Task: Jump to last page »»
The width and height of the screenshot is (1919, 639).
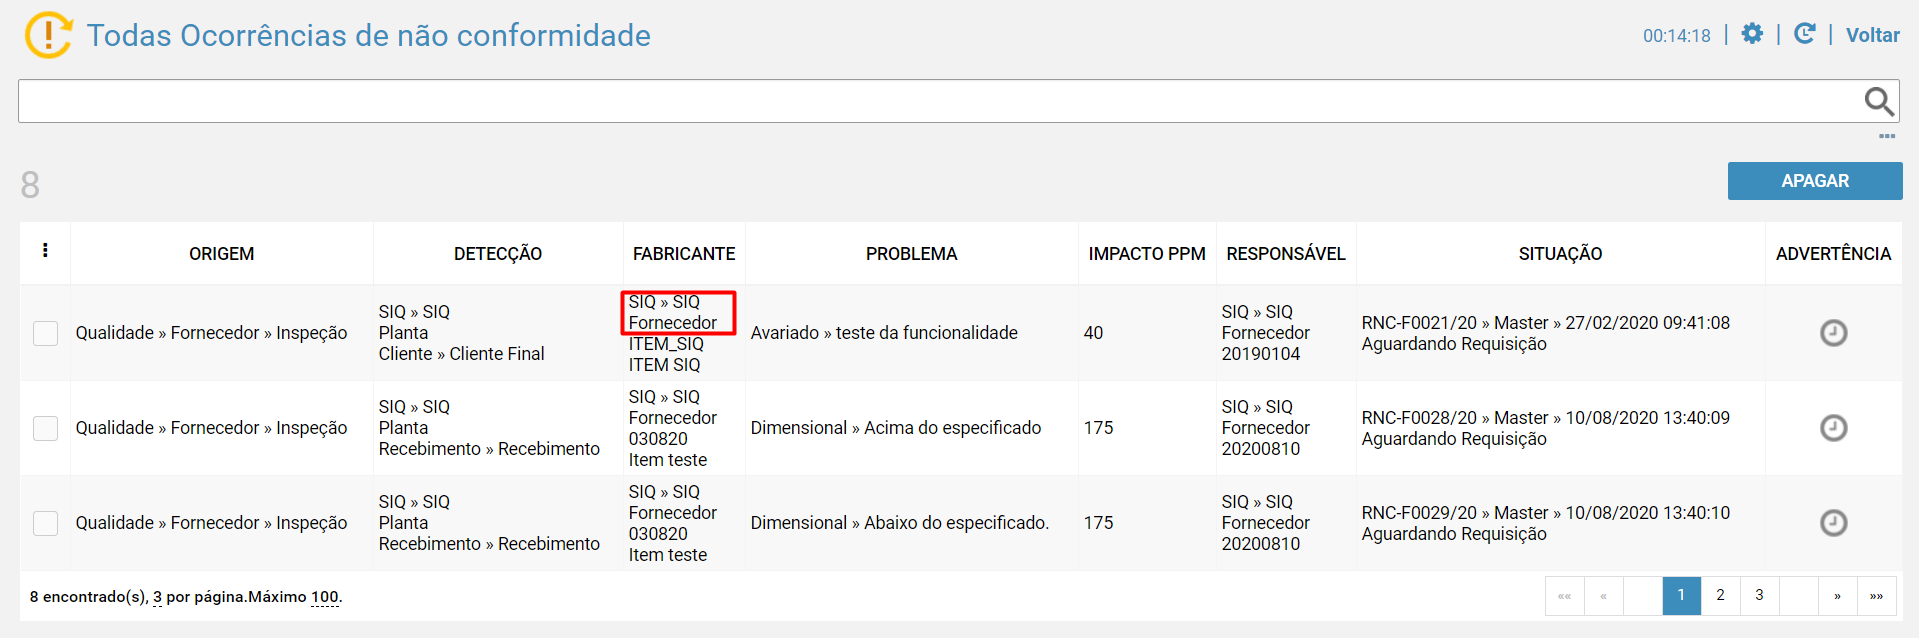Action: click(x=1876, y=595)
